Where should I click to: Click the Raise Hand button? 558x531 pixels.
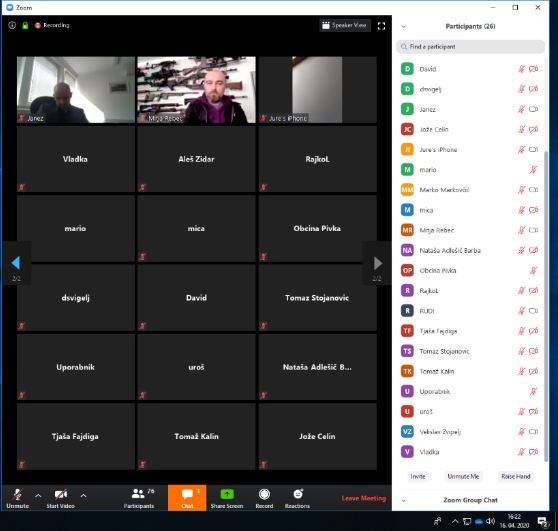coord(516,477)
